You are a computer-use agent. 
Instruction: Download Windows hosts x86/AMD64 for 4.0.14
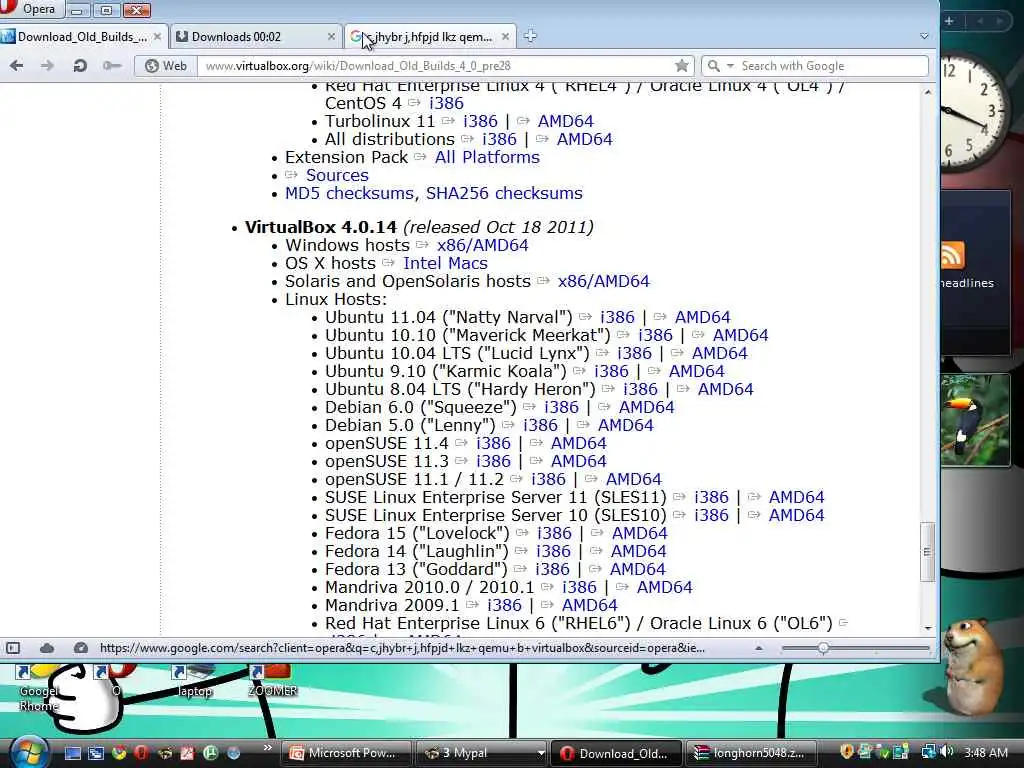pos(483,246)
